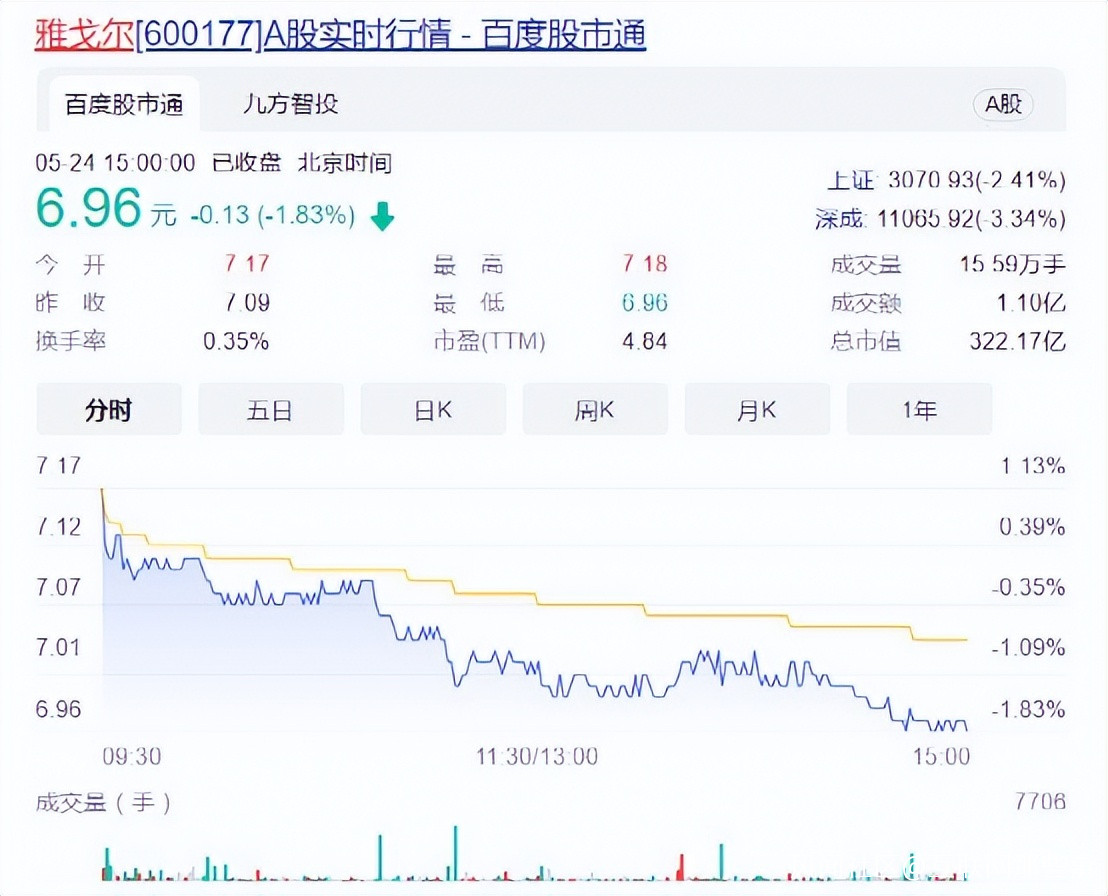Click the 15:00 time axis label
The width and height of the screenshot is (1108, 896).
point(941,757)
